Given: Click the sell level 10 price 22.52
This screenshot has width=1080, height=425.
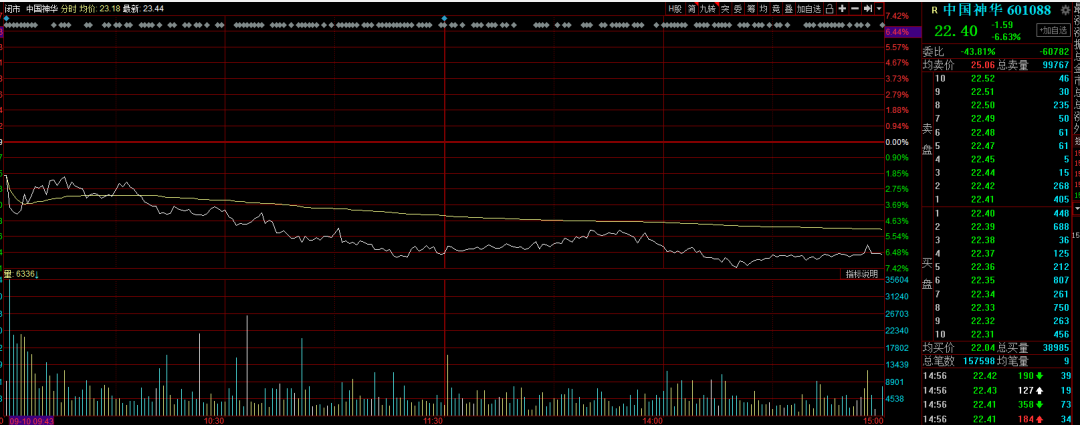Looking at the screenshot, I should point(982,79).
